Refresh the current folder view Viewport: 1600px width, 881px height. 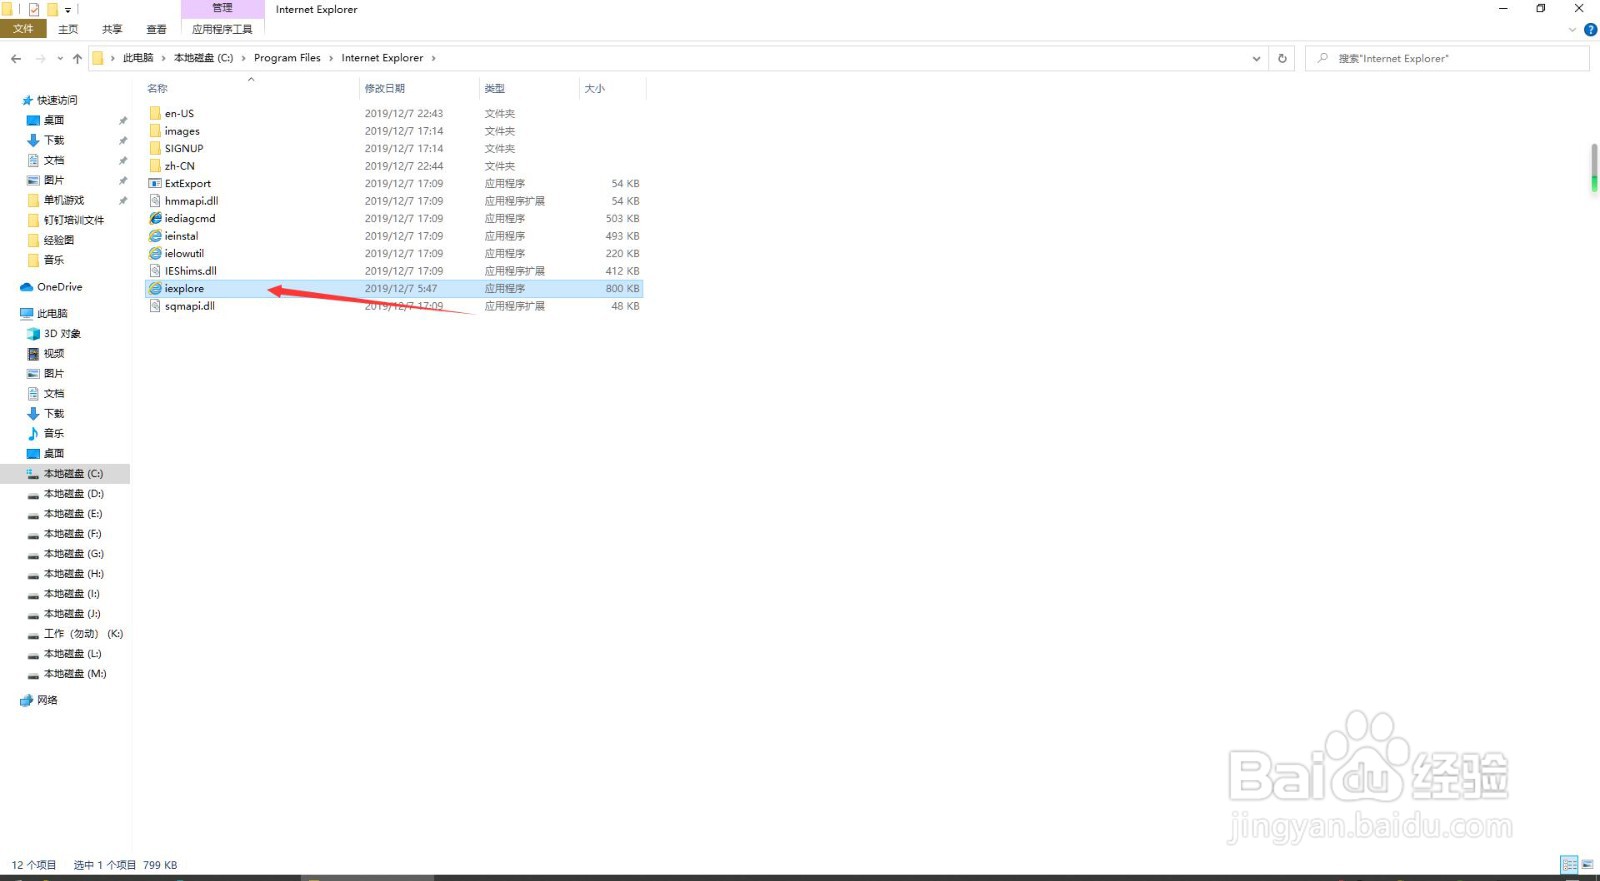click(1282, 58)
